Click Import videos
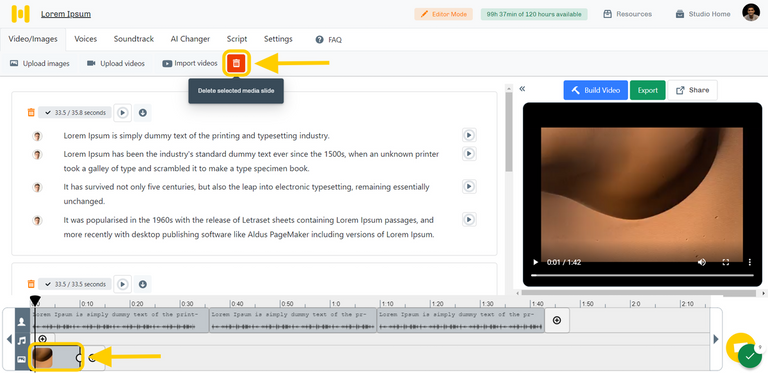Viewport: 768px width, 373px height. tap(190, 64)
